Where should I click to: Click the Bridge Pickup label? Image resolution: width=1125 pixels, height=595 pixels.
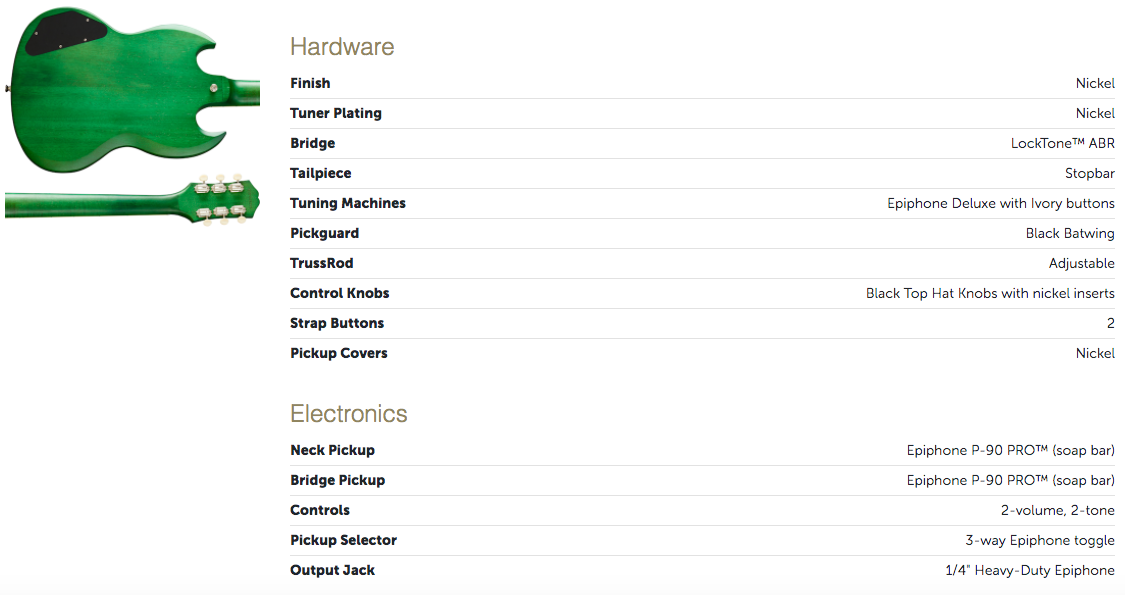pos(338,480)
